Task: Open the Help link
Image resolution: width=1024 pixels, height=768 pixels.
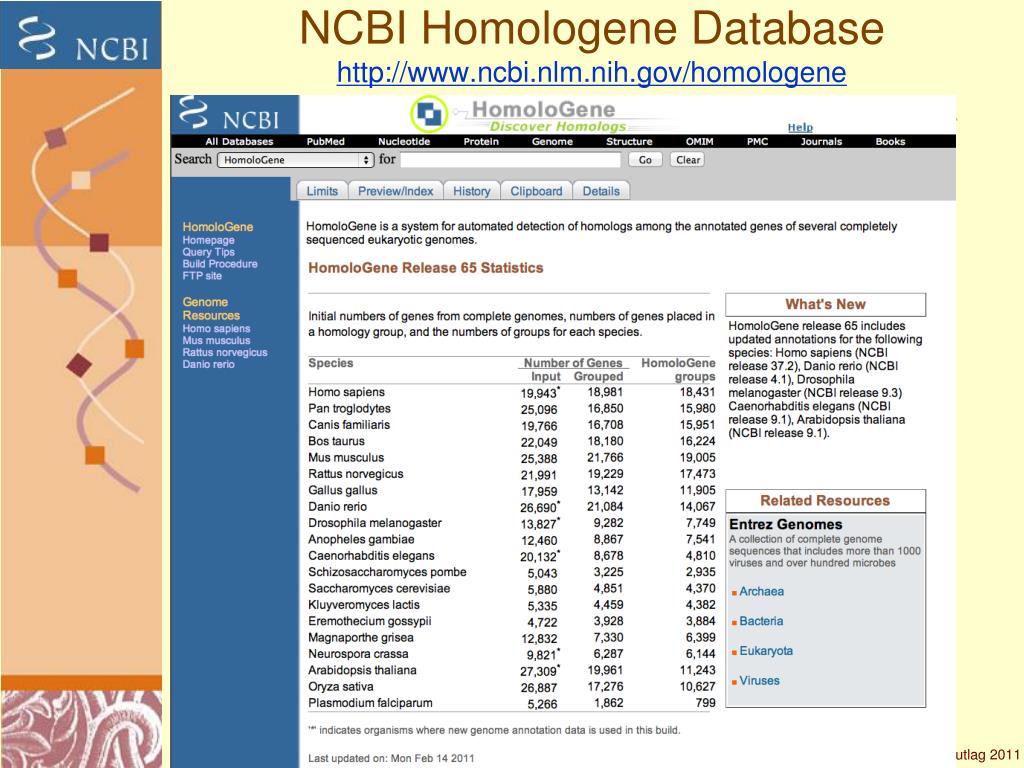Action: [800, 127]
